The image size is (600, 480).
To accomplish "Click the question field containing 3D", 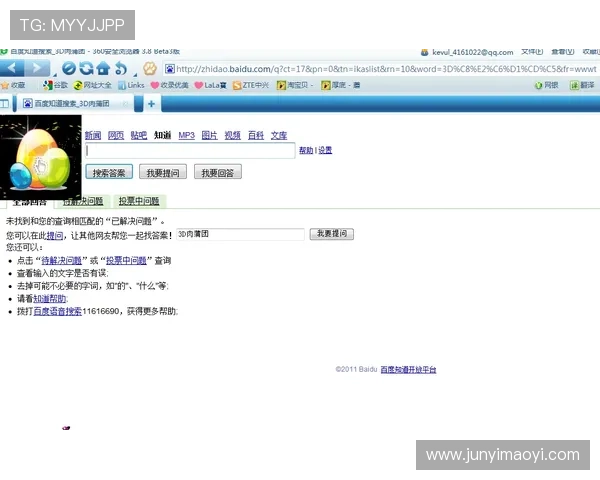I will (241, 234).
